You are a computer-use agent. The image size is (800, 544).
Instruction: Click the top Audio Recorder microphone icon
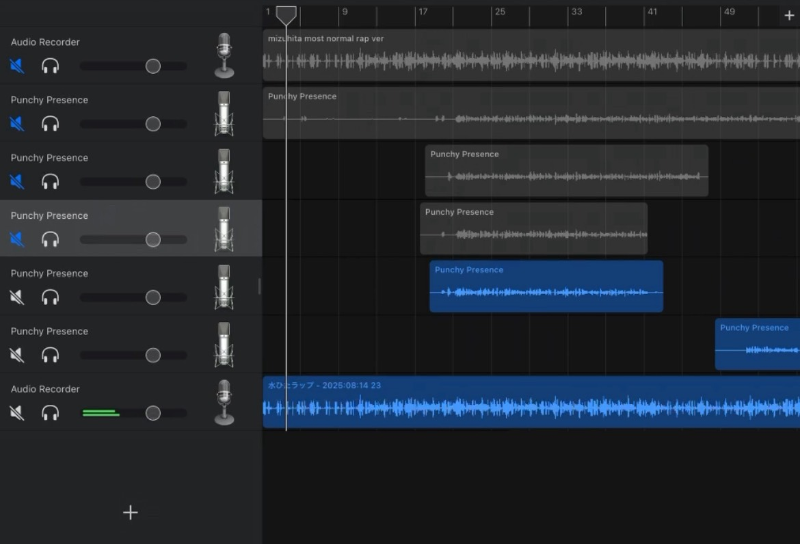(224, 55)
